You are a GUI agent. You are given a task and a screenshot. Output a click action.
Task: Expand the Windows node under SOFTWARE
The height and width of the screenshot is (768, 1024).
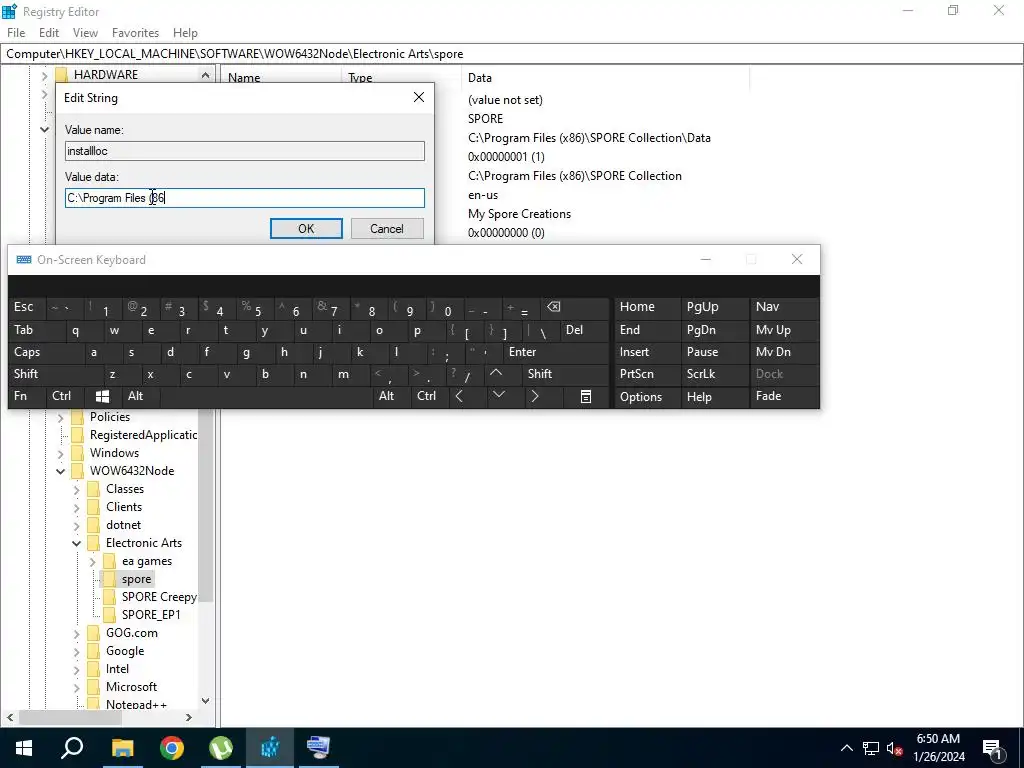click(60, 453)
